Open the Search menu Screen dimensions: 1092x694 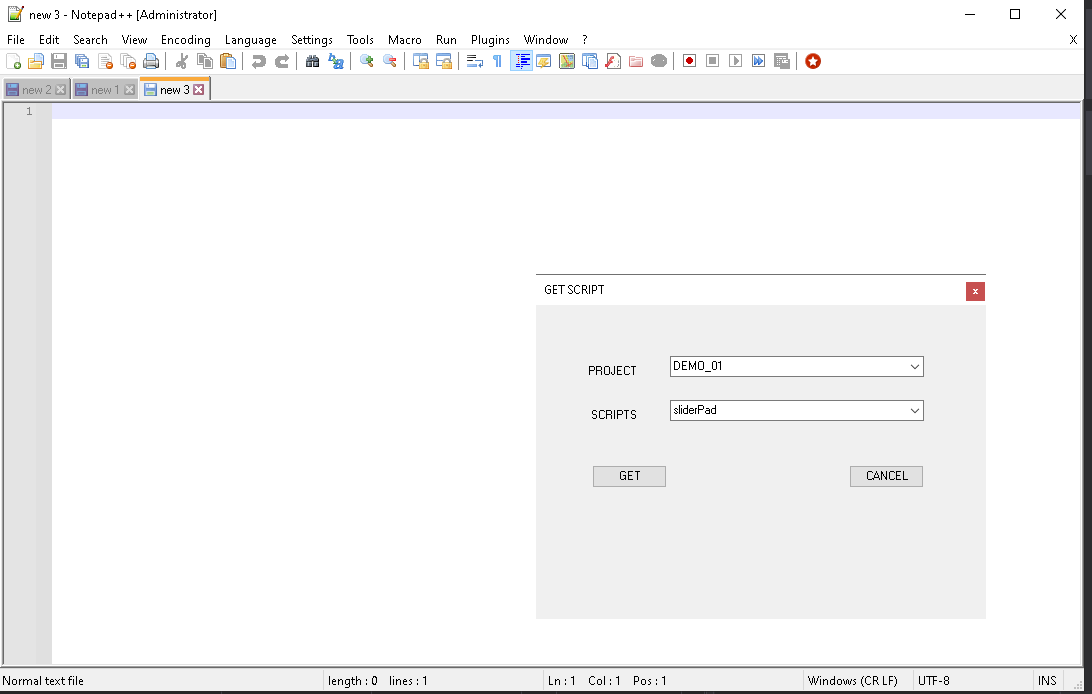(91, 40)
